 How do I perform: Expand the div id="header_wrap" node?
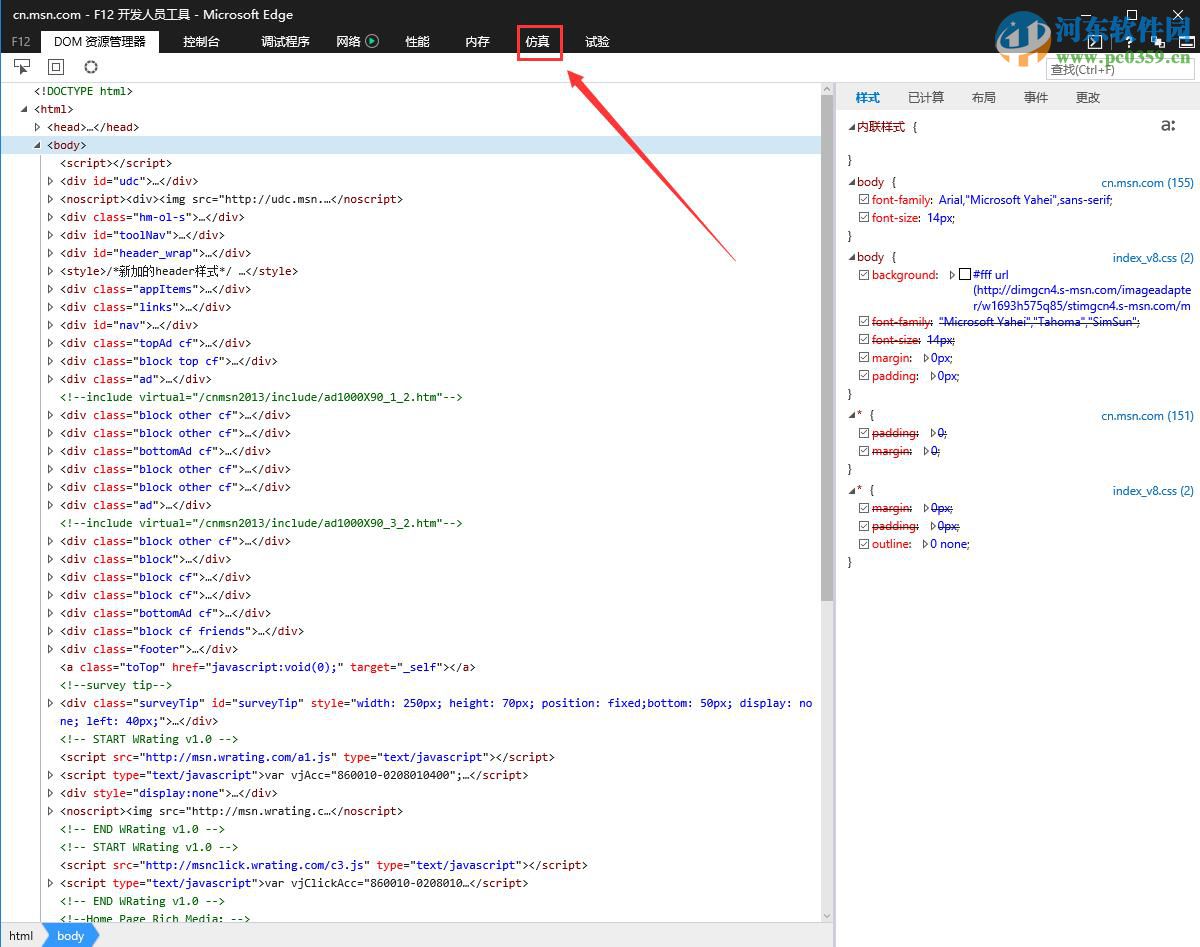51,253
